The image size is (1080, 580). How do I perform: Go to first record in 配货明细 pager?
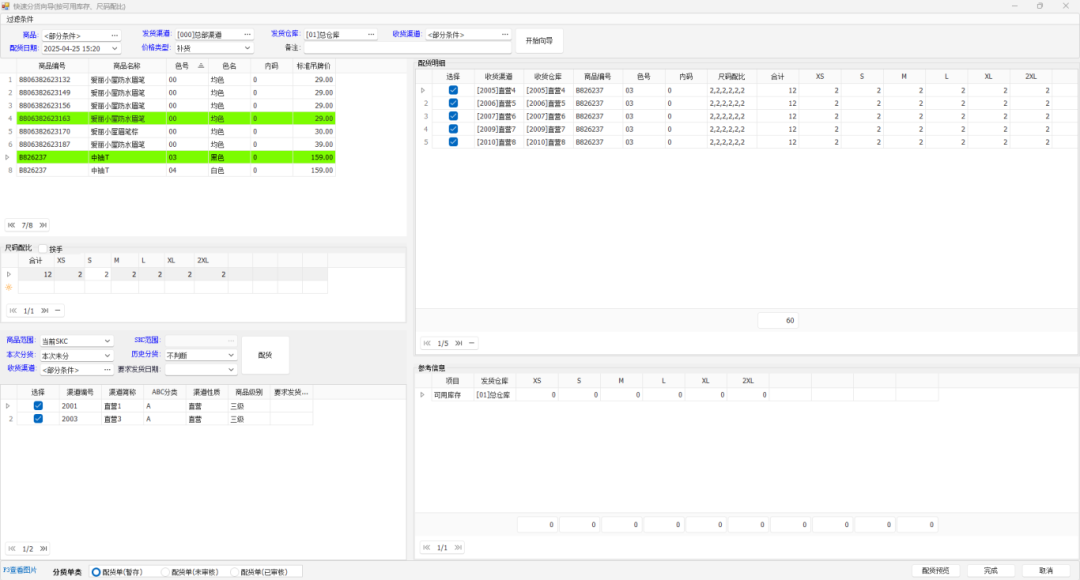click(x=427, y=343)
